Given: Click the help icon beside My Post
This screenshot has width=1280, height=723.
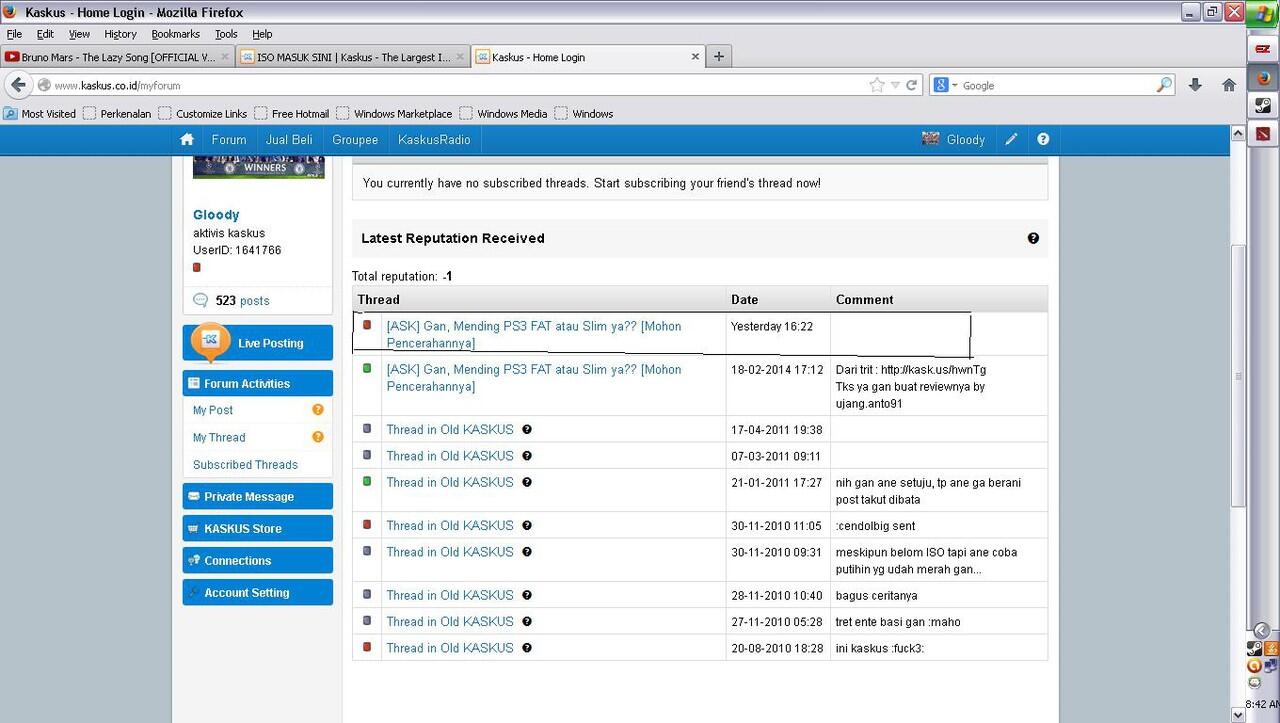Looking at the screenshot, I should pos(318,410).
